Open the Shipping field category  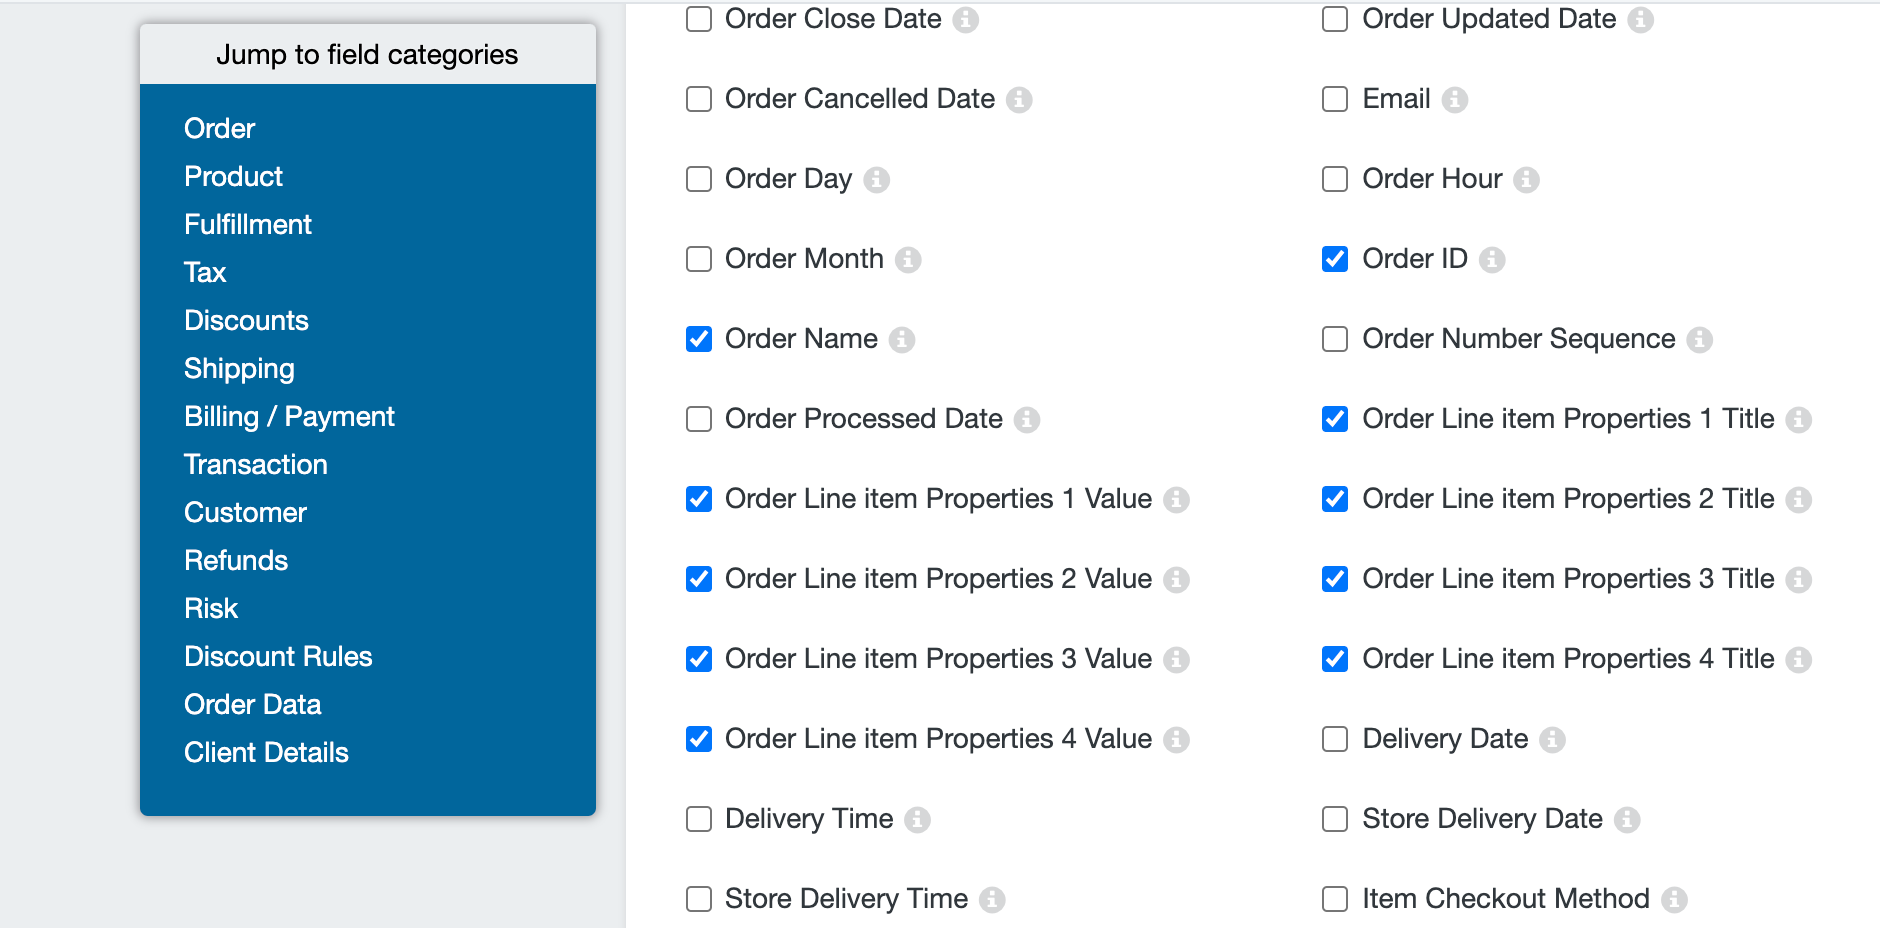point(239,368)
